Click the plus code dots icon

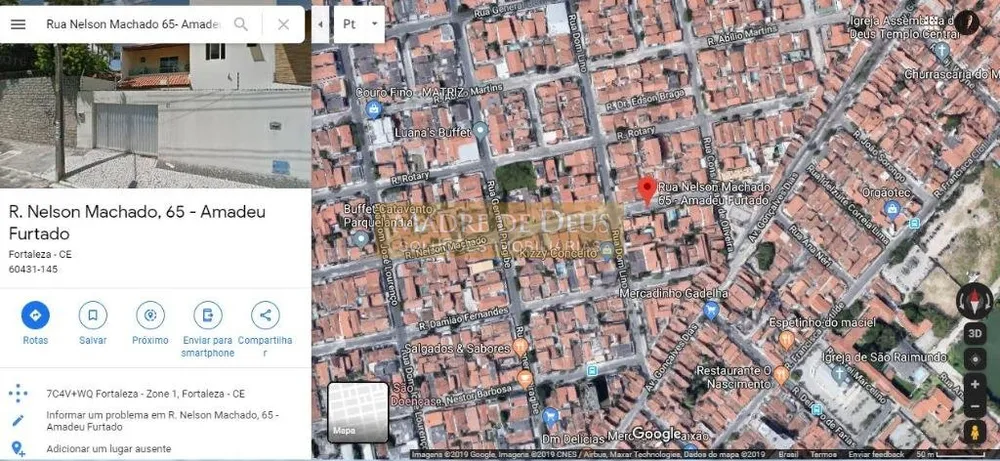pyautogui.click(x=18, y=393)
